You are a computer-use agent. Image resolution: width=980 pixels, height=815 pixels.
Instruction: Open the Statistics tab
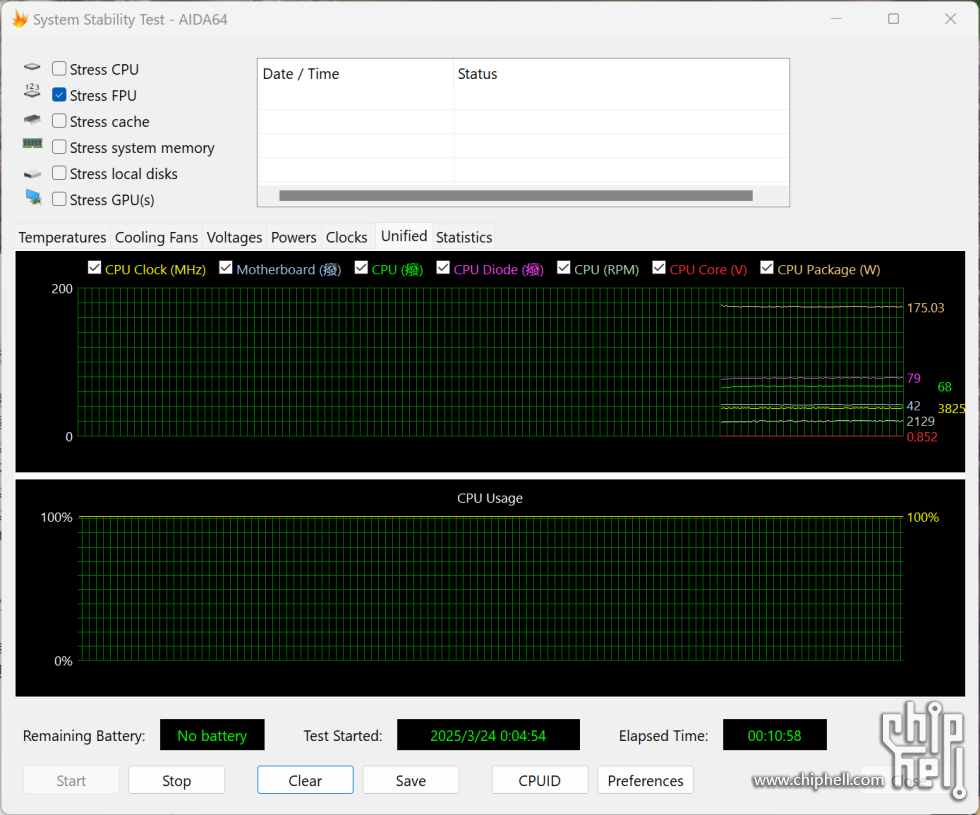[464, 238]
